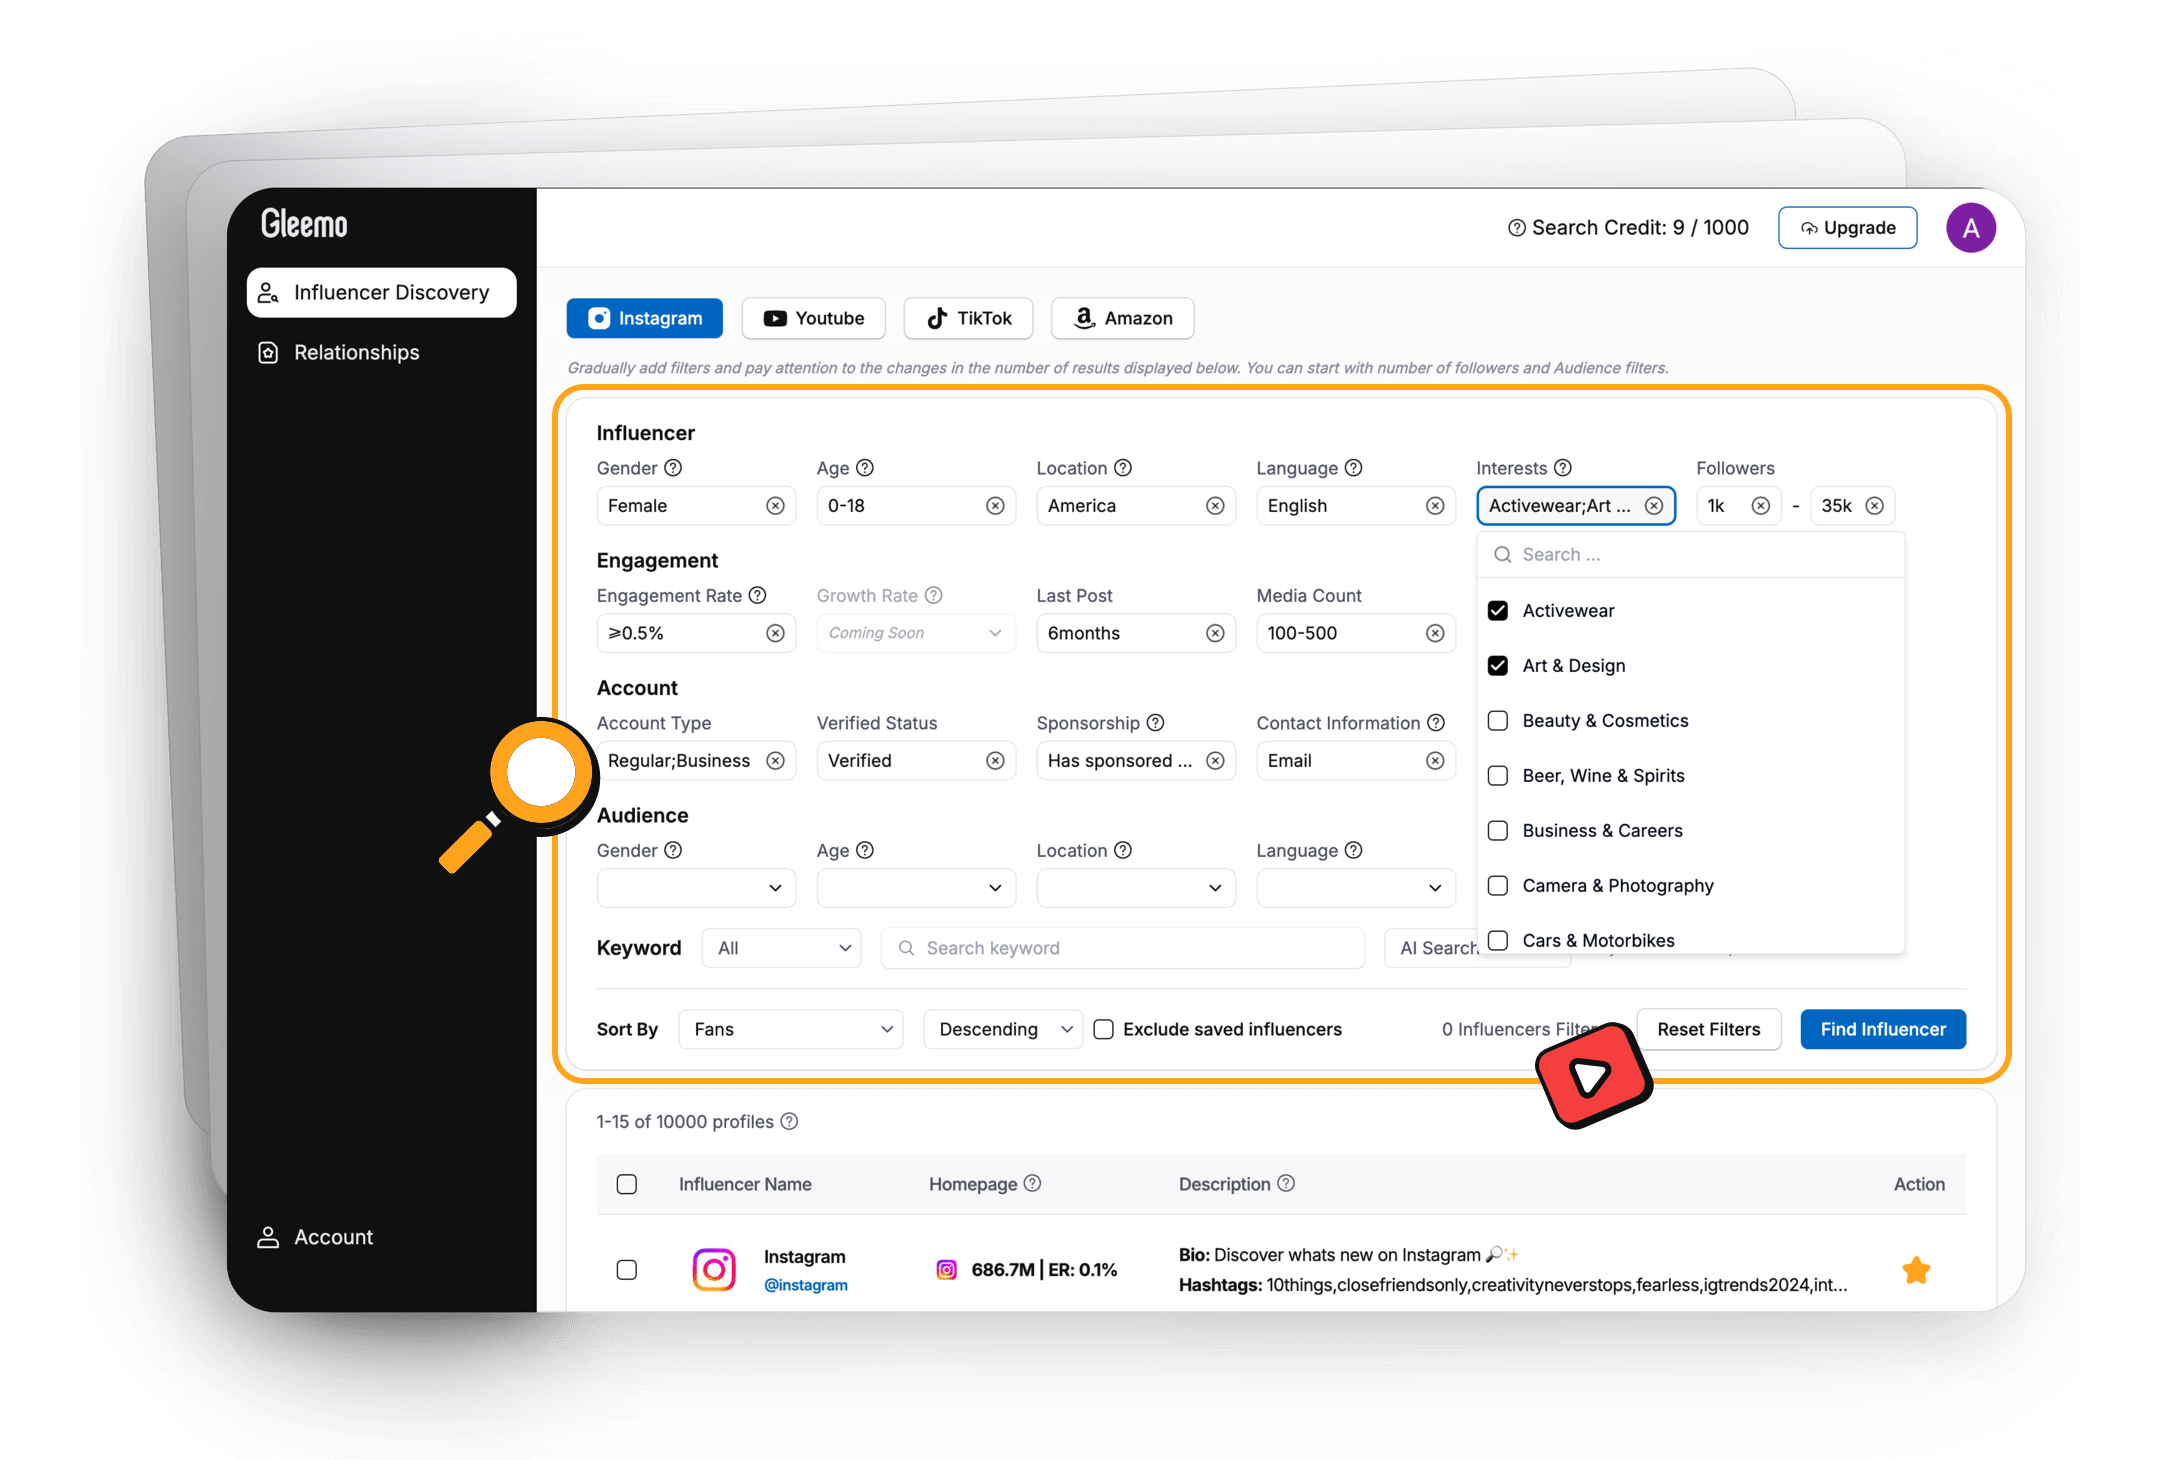Clear the Has sponsored filter
The image size is (2160, 1460).
[1215, 761]
